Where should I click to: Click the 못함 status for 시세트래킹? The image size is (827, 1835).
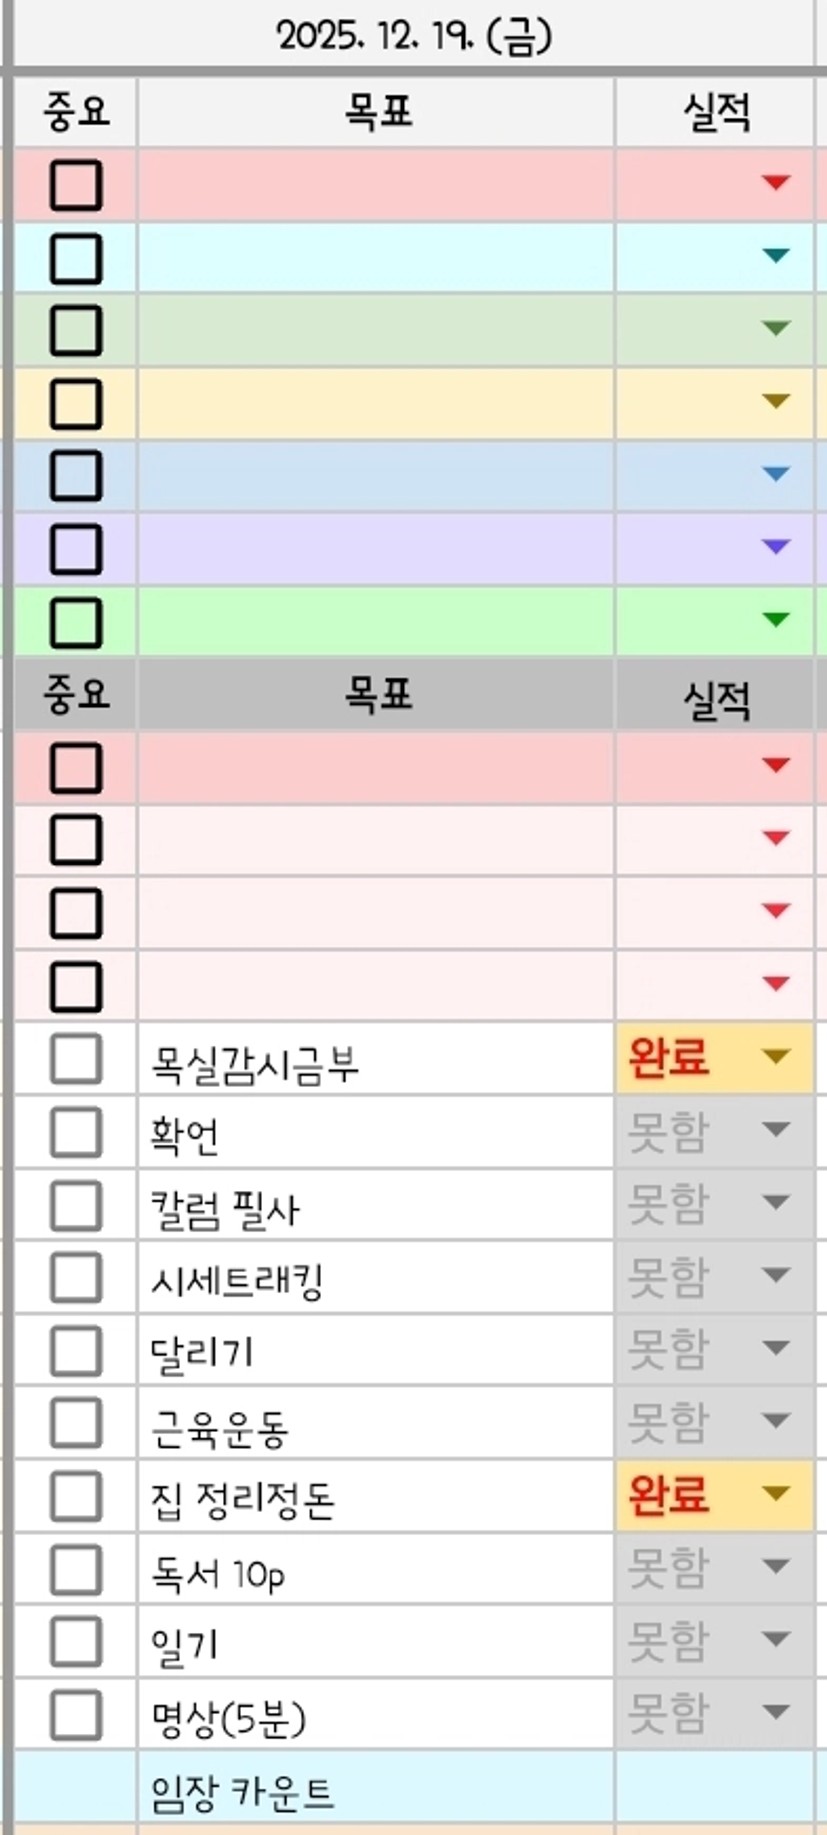click(668, 1276)
